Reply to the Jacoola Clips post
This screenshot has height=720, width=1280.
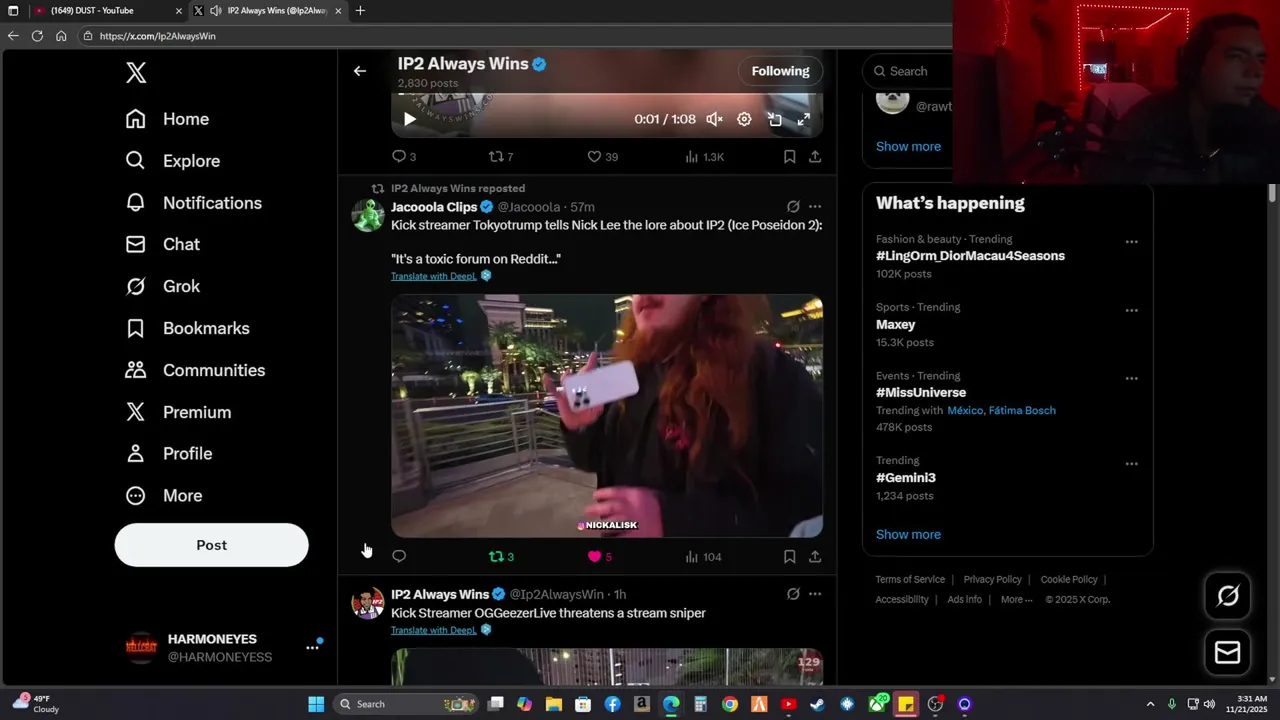click(x=399, y=557)
